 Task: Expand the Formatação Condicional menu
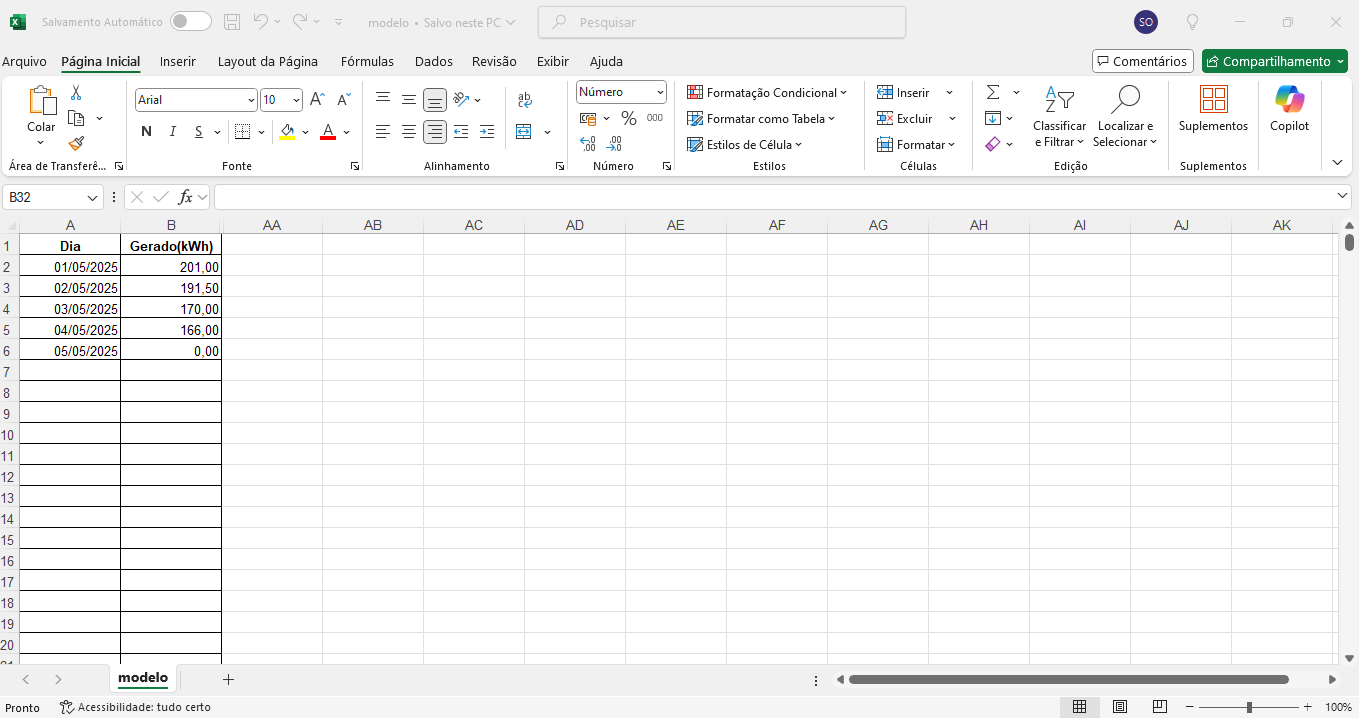point(767,93)
